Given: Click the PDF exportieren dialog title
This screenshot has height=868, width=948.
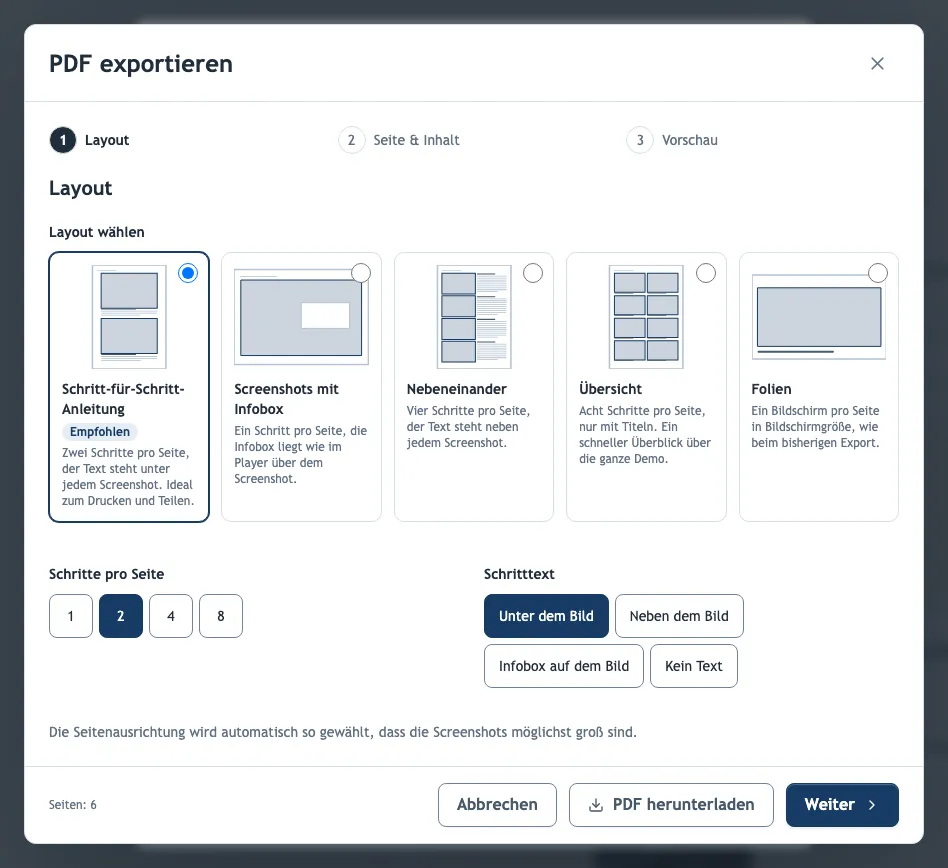Looking at the screenshot, I should tap(141, 64).
